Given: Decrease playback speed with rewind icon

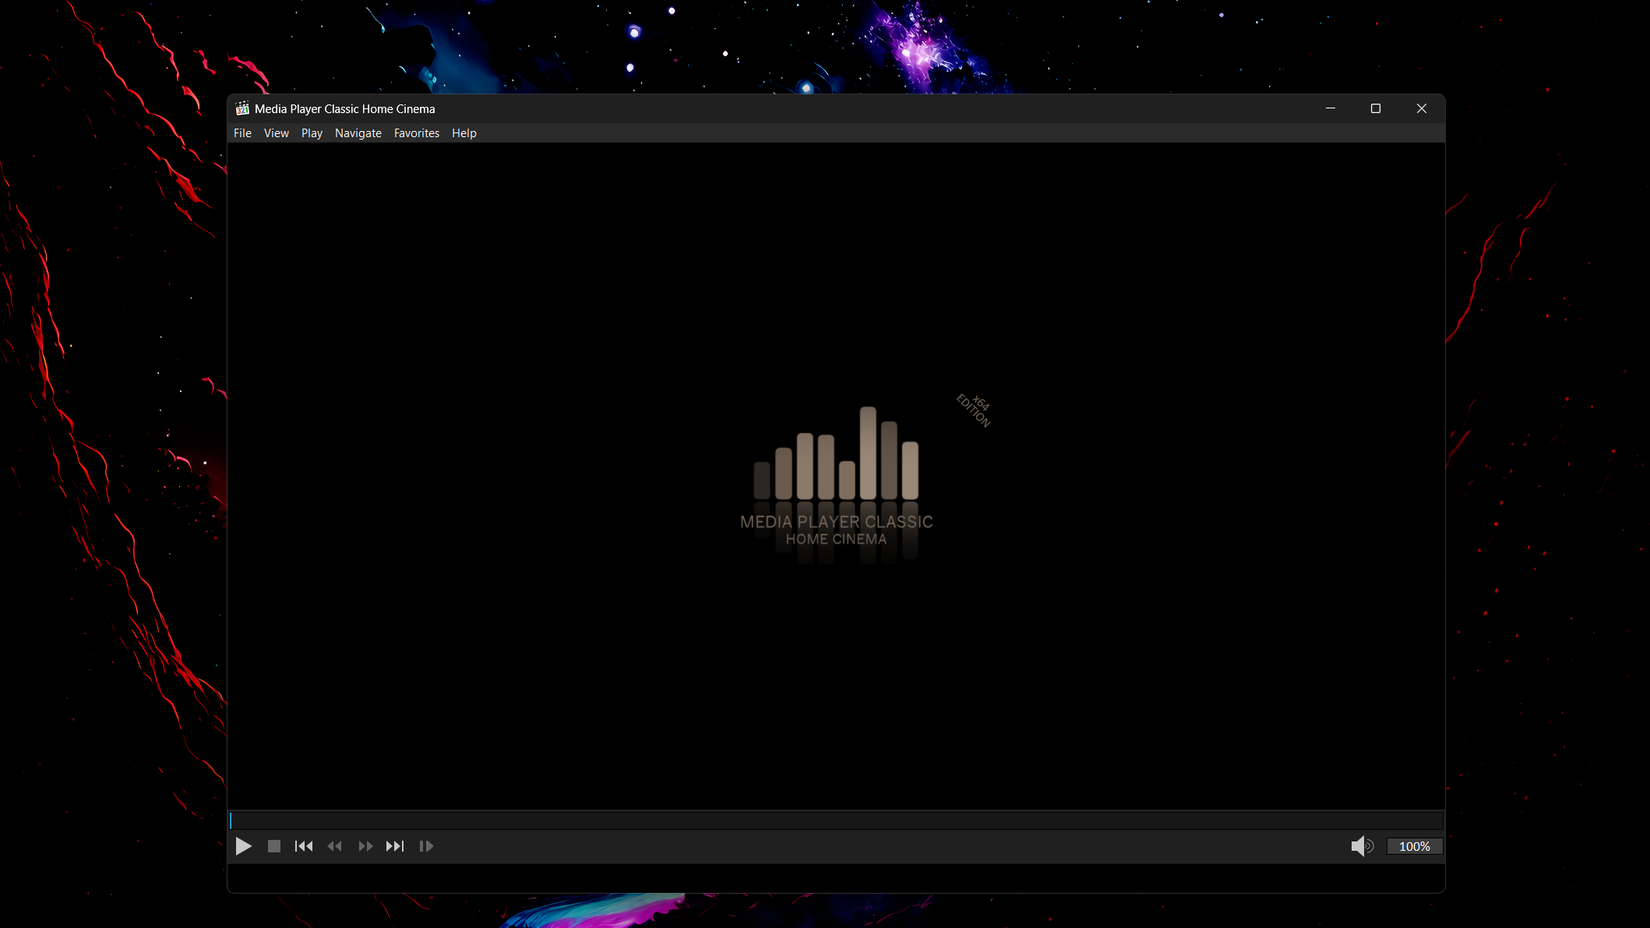Looking at the screenshot, I should [x=335, y=846].
